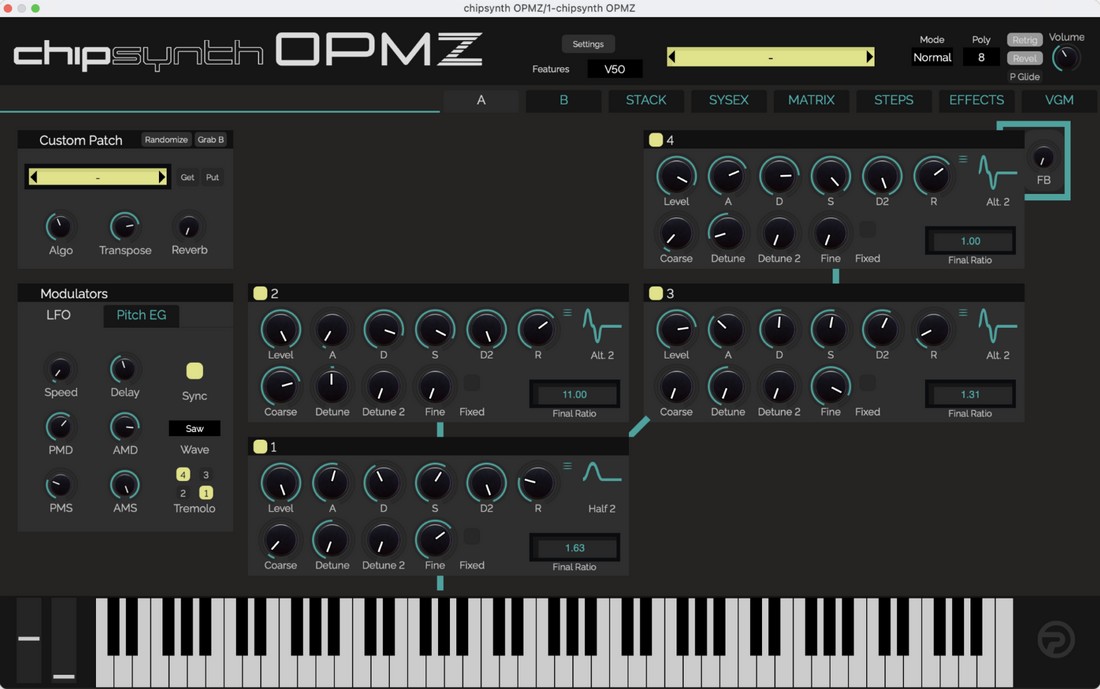
Task: Toggle operator 3 enable square
Action: [655, 293]
